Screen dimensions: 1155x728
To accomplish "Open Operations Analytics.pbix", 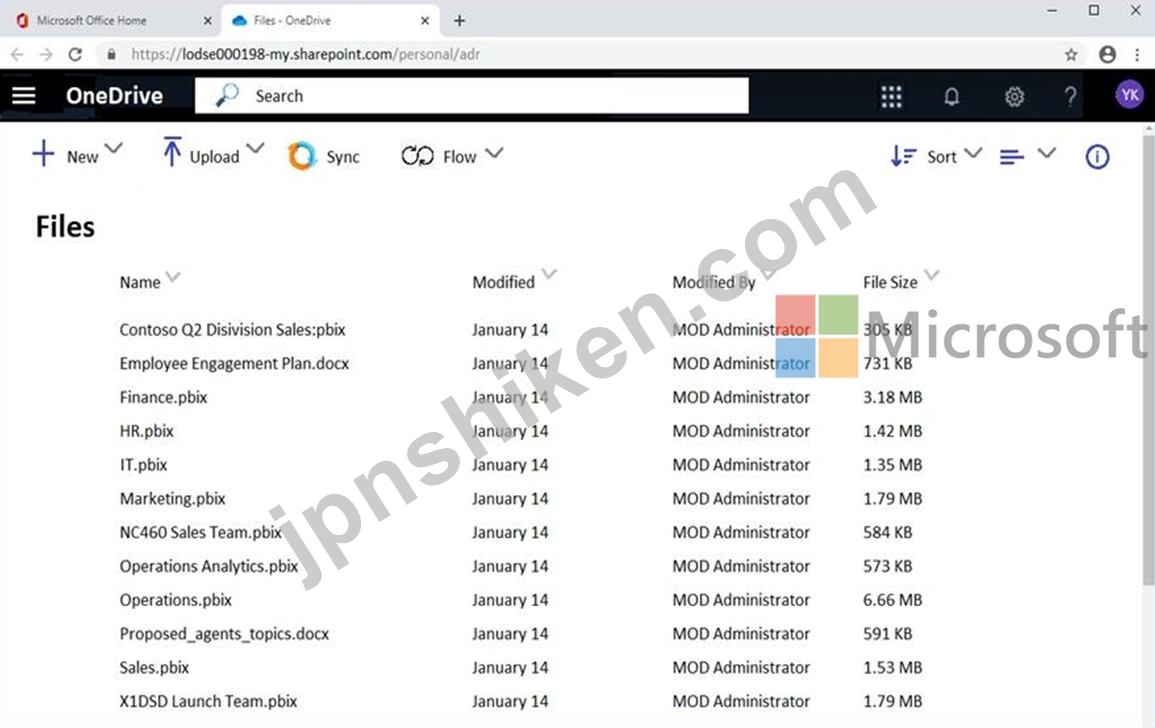I will (x=208, y=566).
